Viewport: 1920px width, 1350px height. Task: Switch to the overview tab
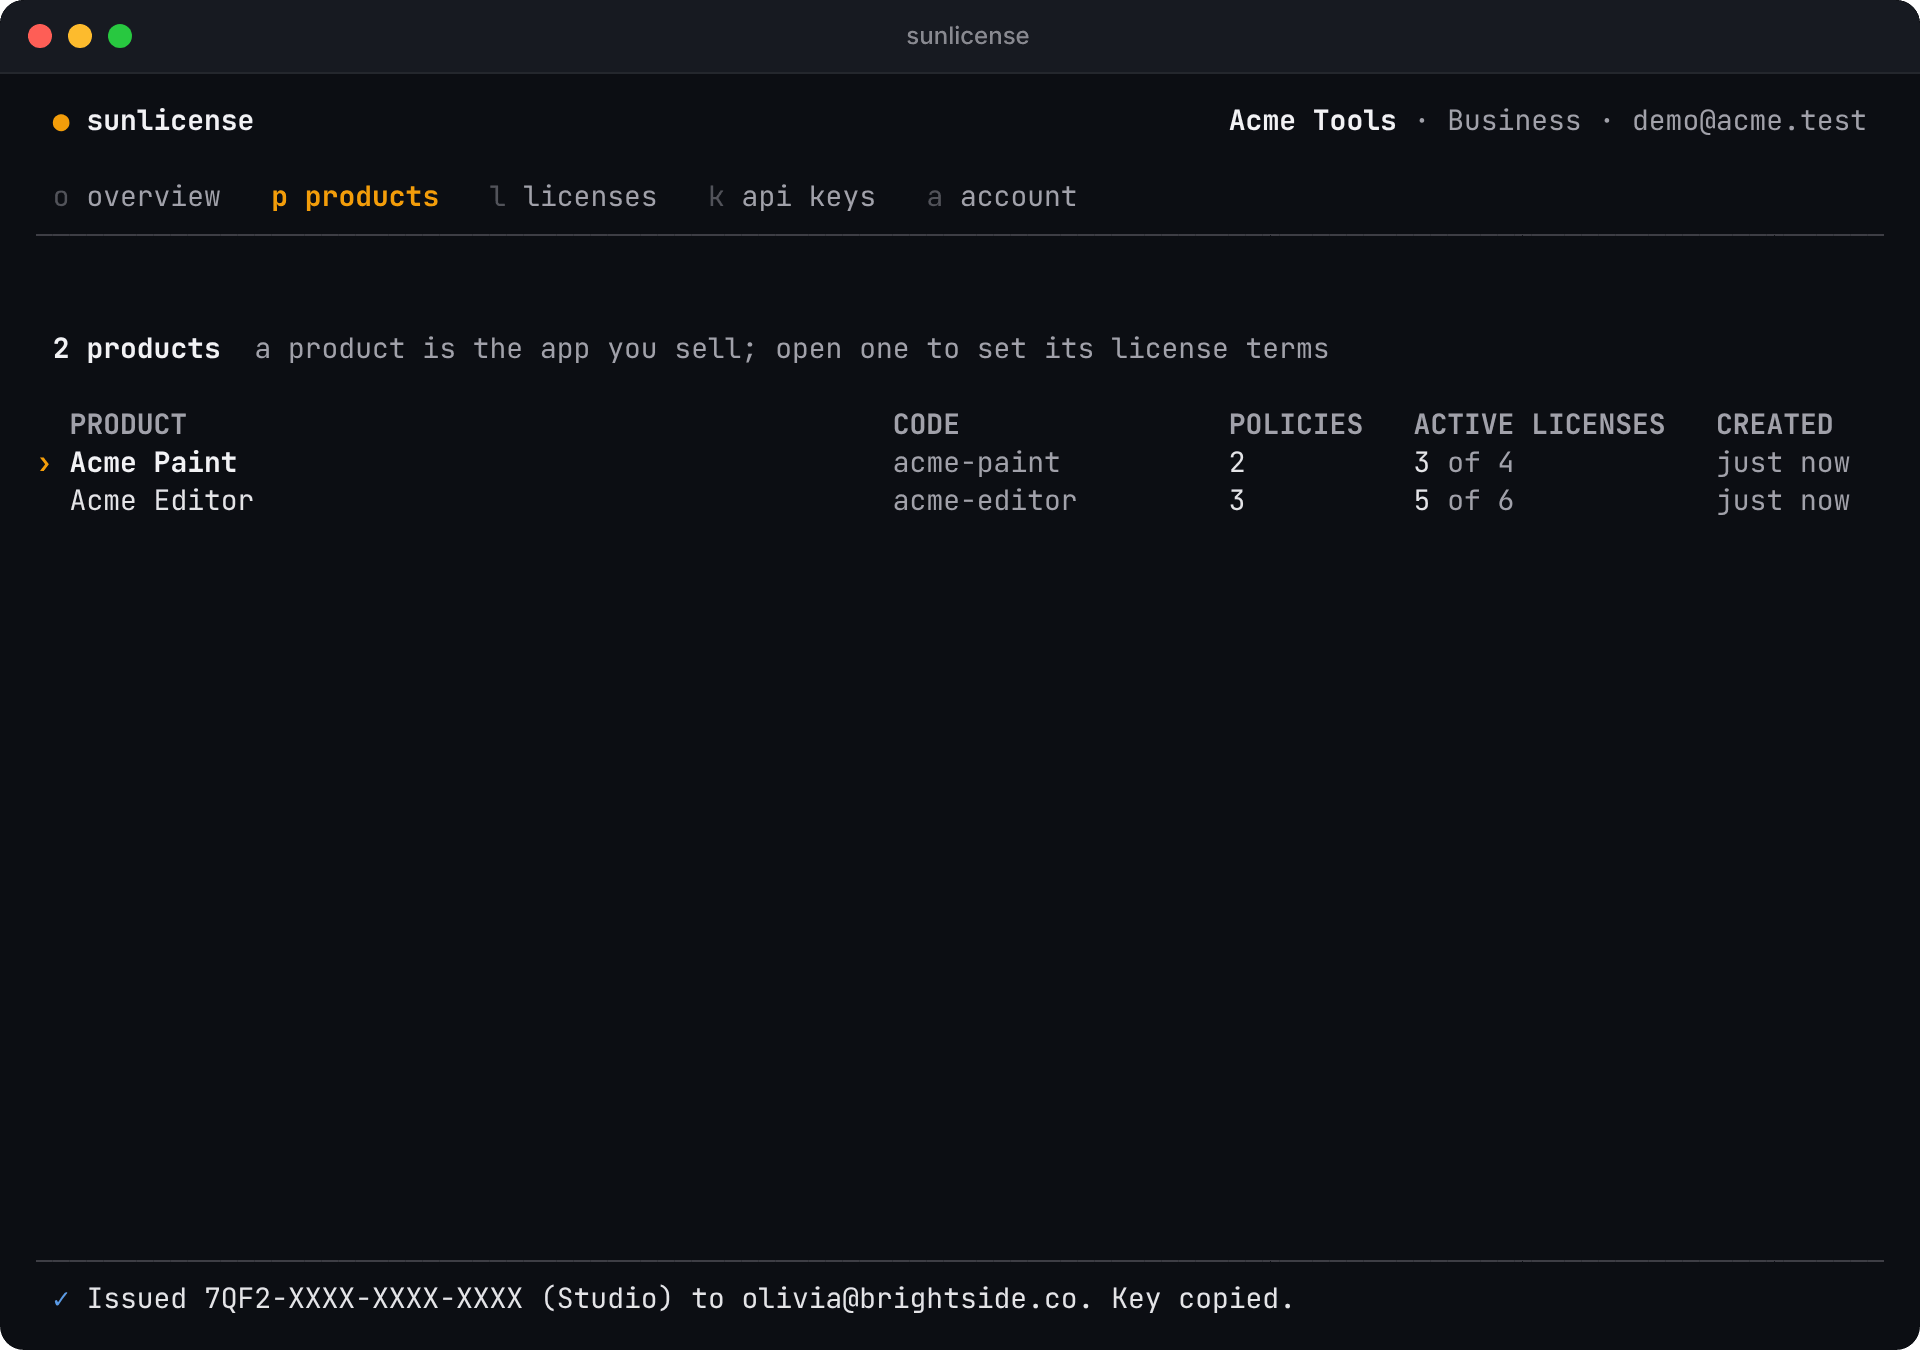tap(137, 197)
